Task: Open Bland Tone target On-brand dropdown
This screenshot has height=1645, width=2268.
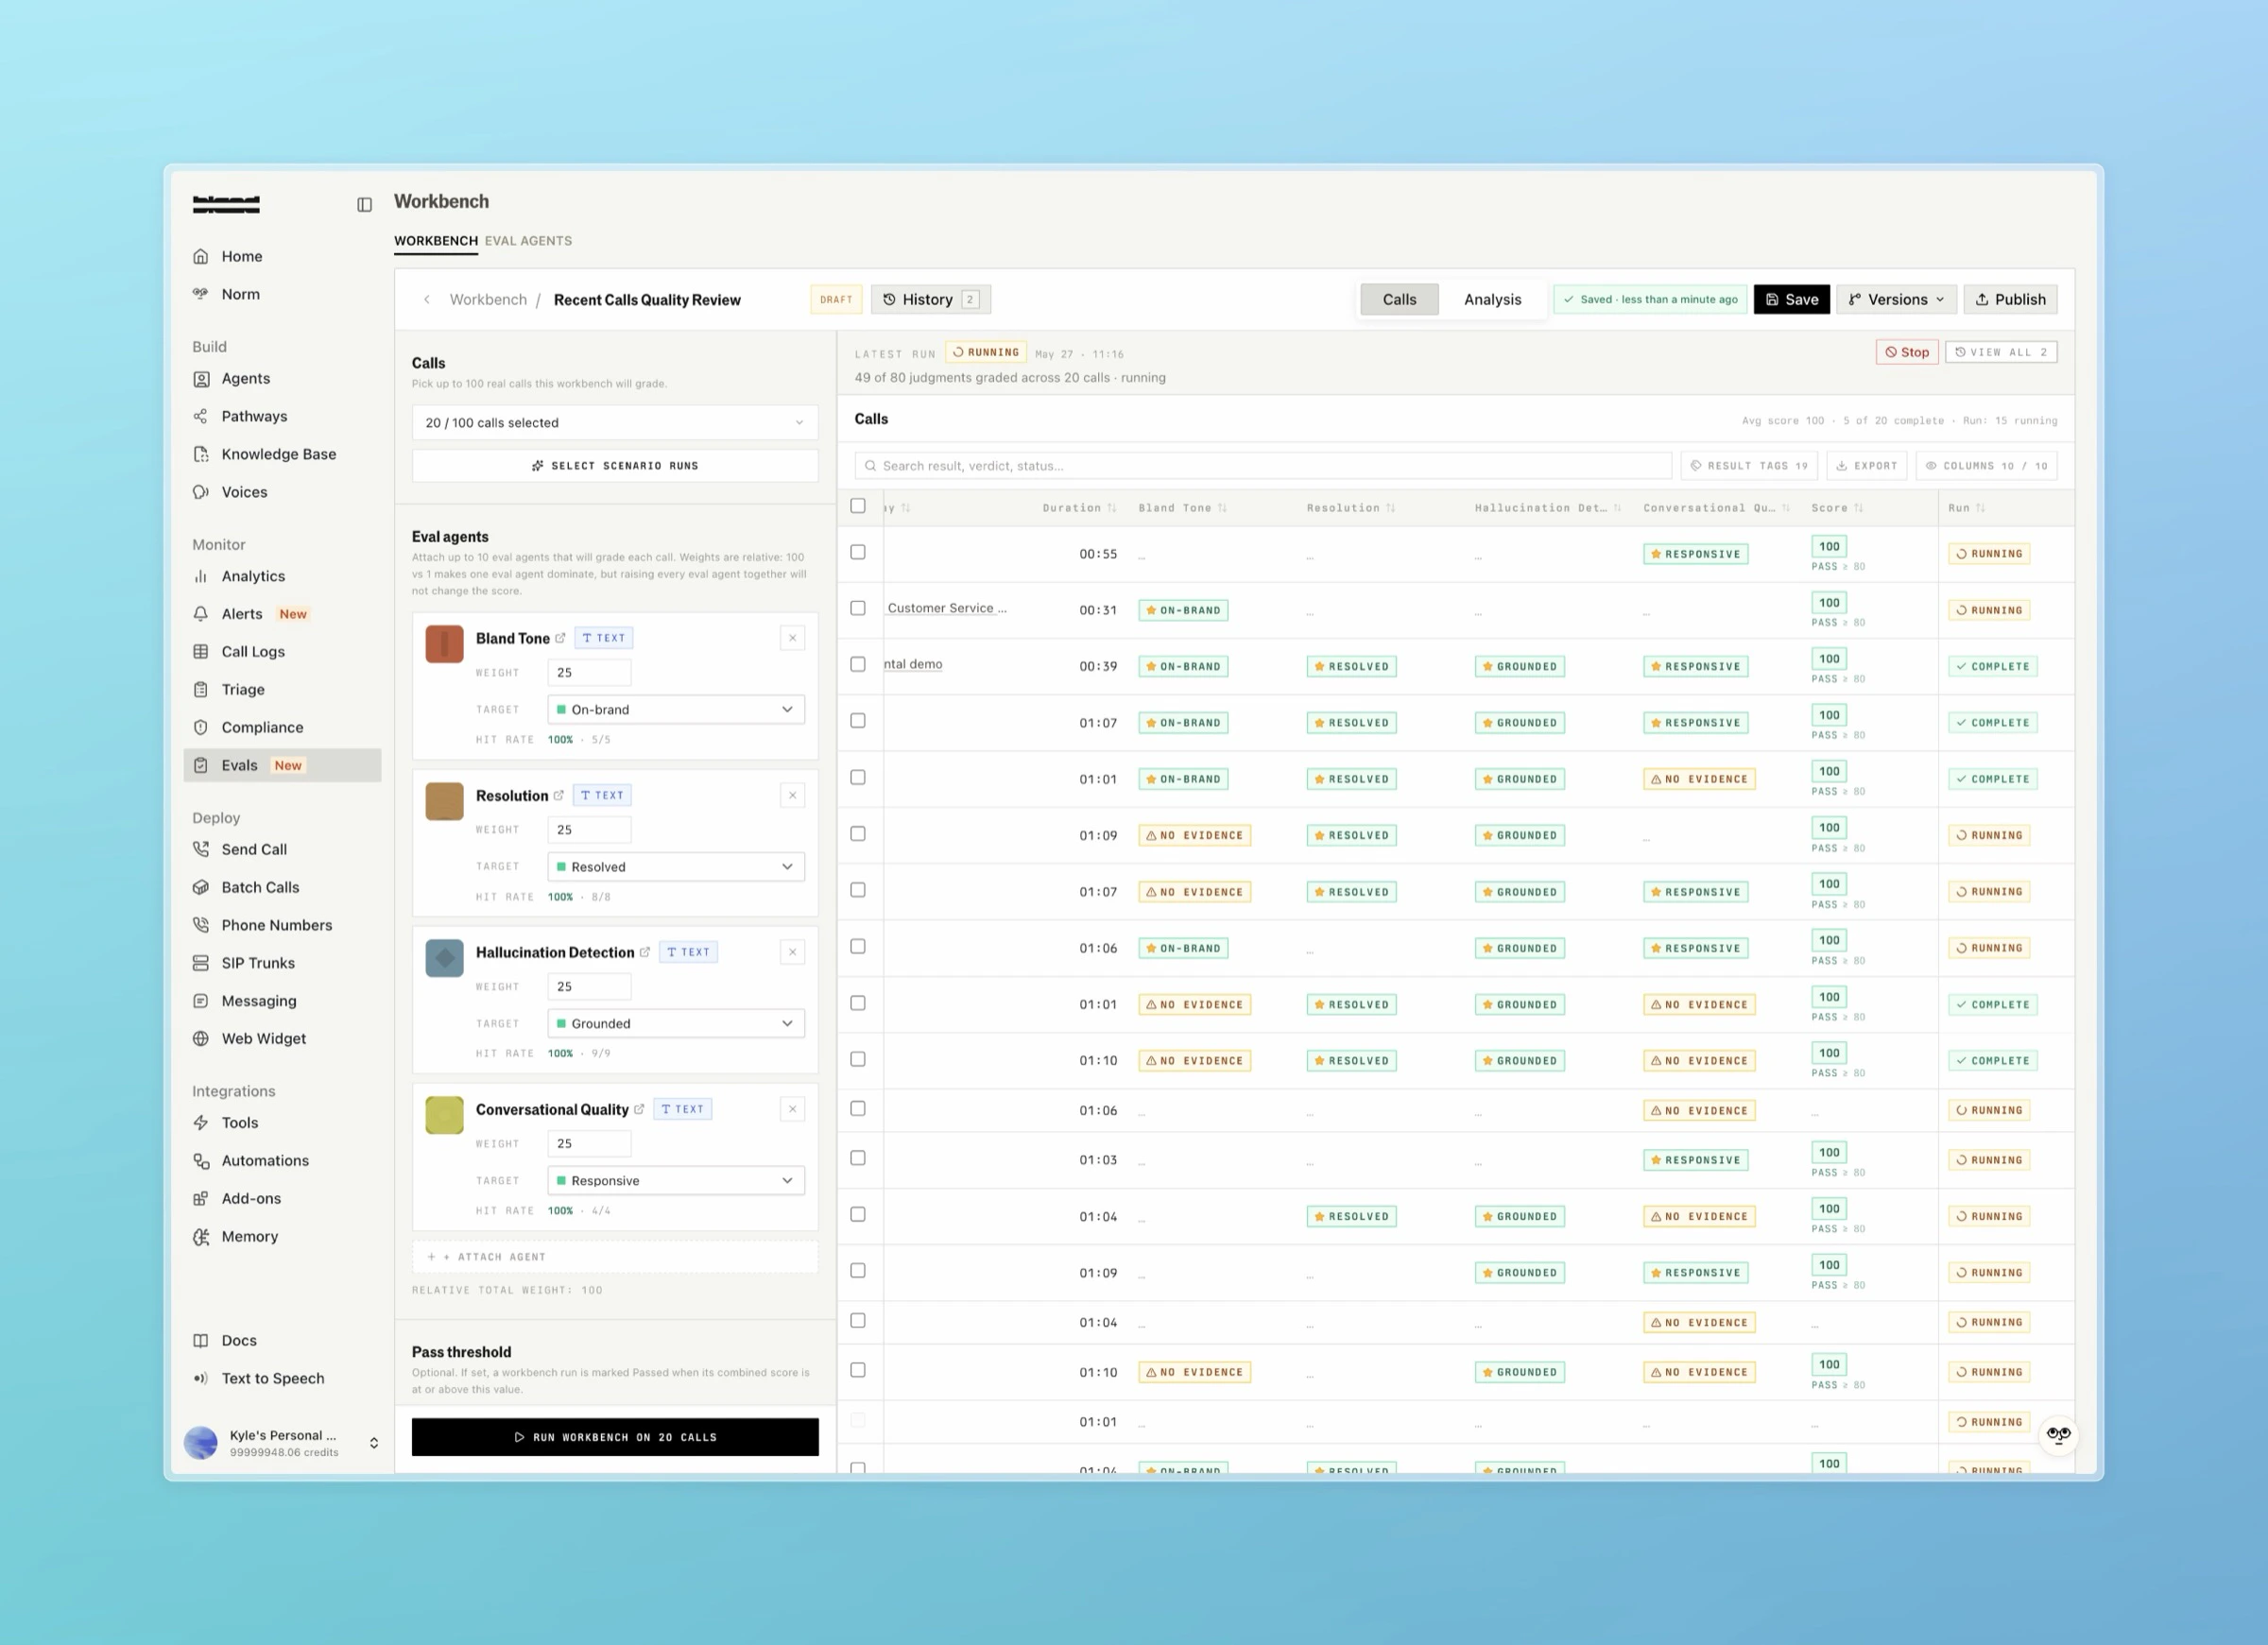Action: (676, 710)
